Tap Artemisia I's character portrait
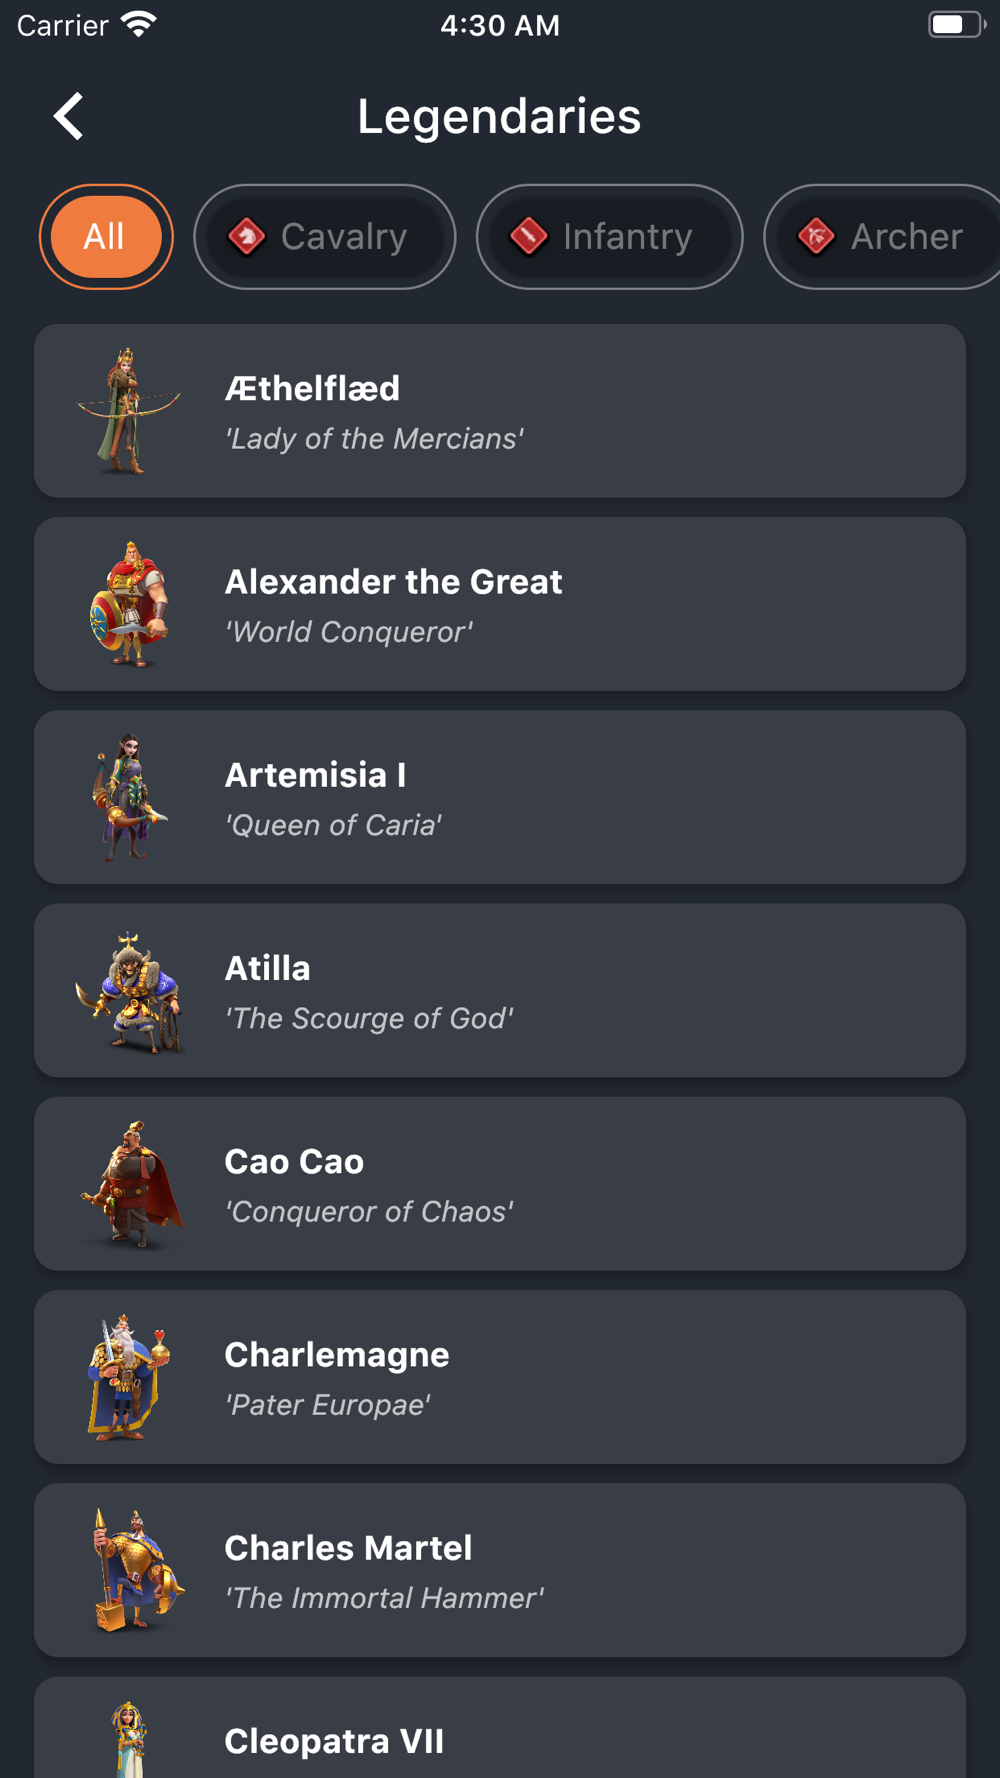The image size is (1000, 1778). click(128, 797)
